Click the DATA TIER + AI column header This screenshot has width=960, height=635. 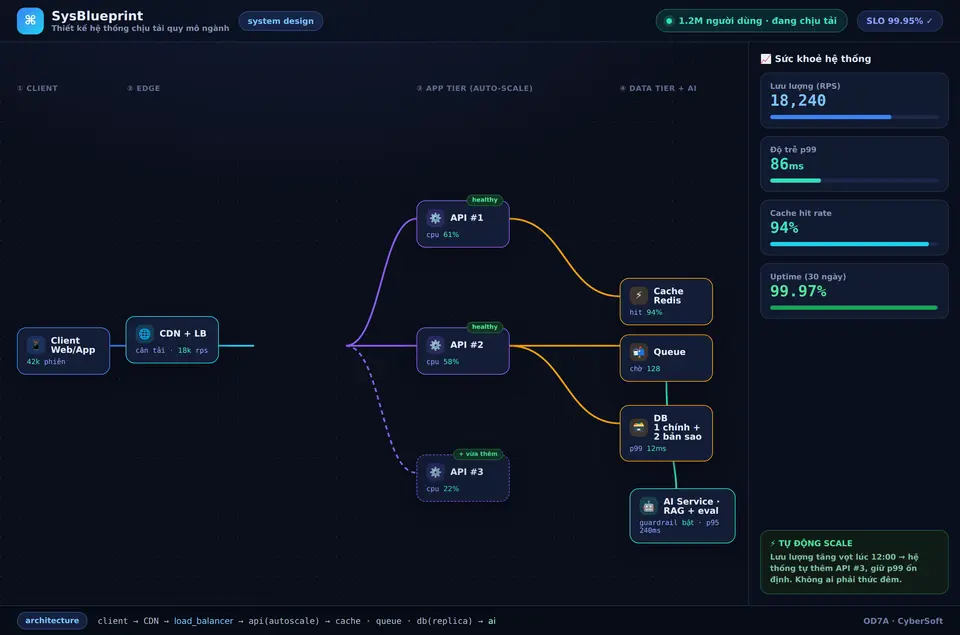(x=658, y=88)
